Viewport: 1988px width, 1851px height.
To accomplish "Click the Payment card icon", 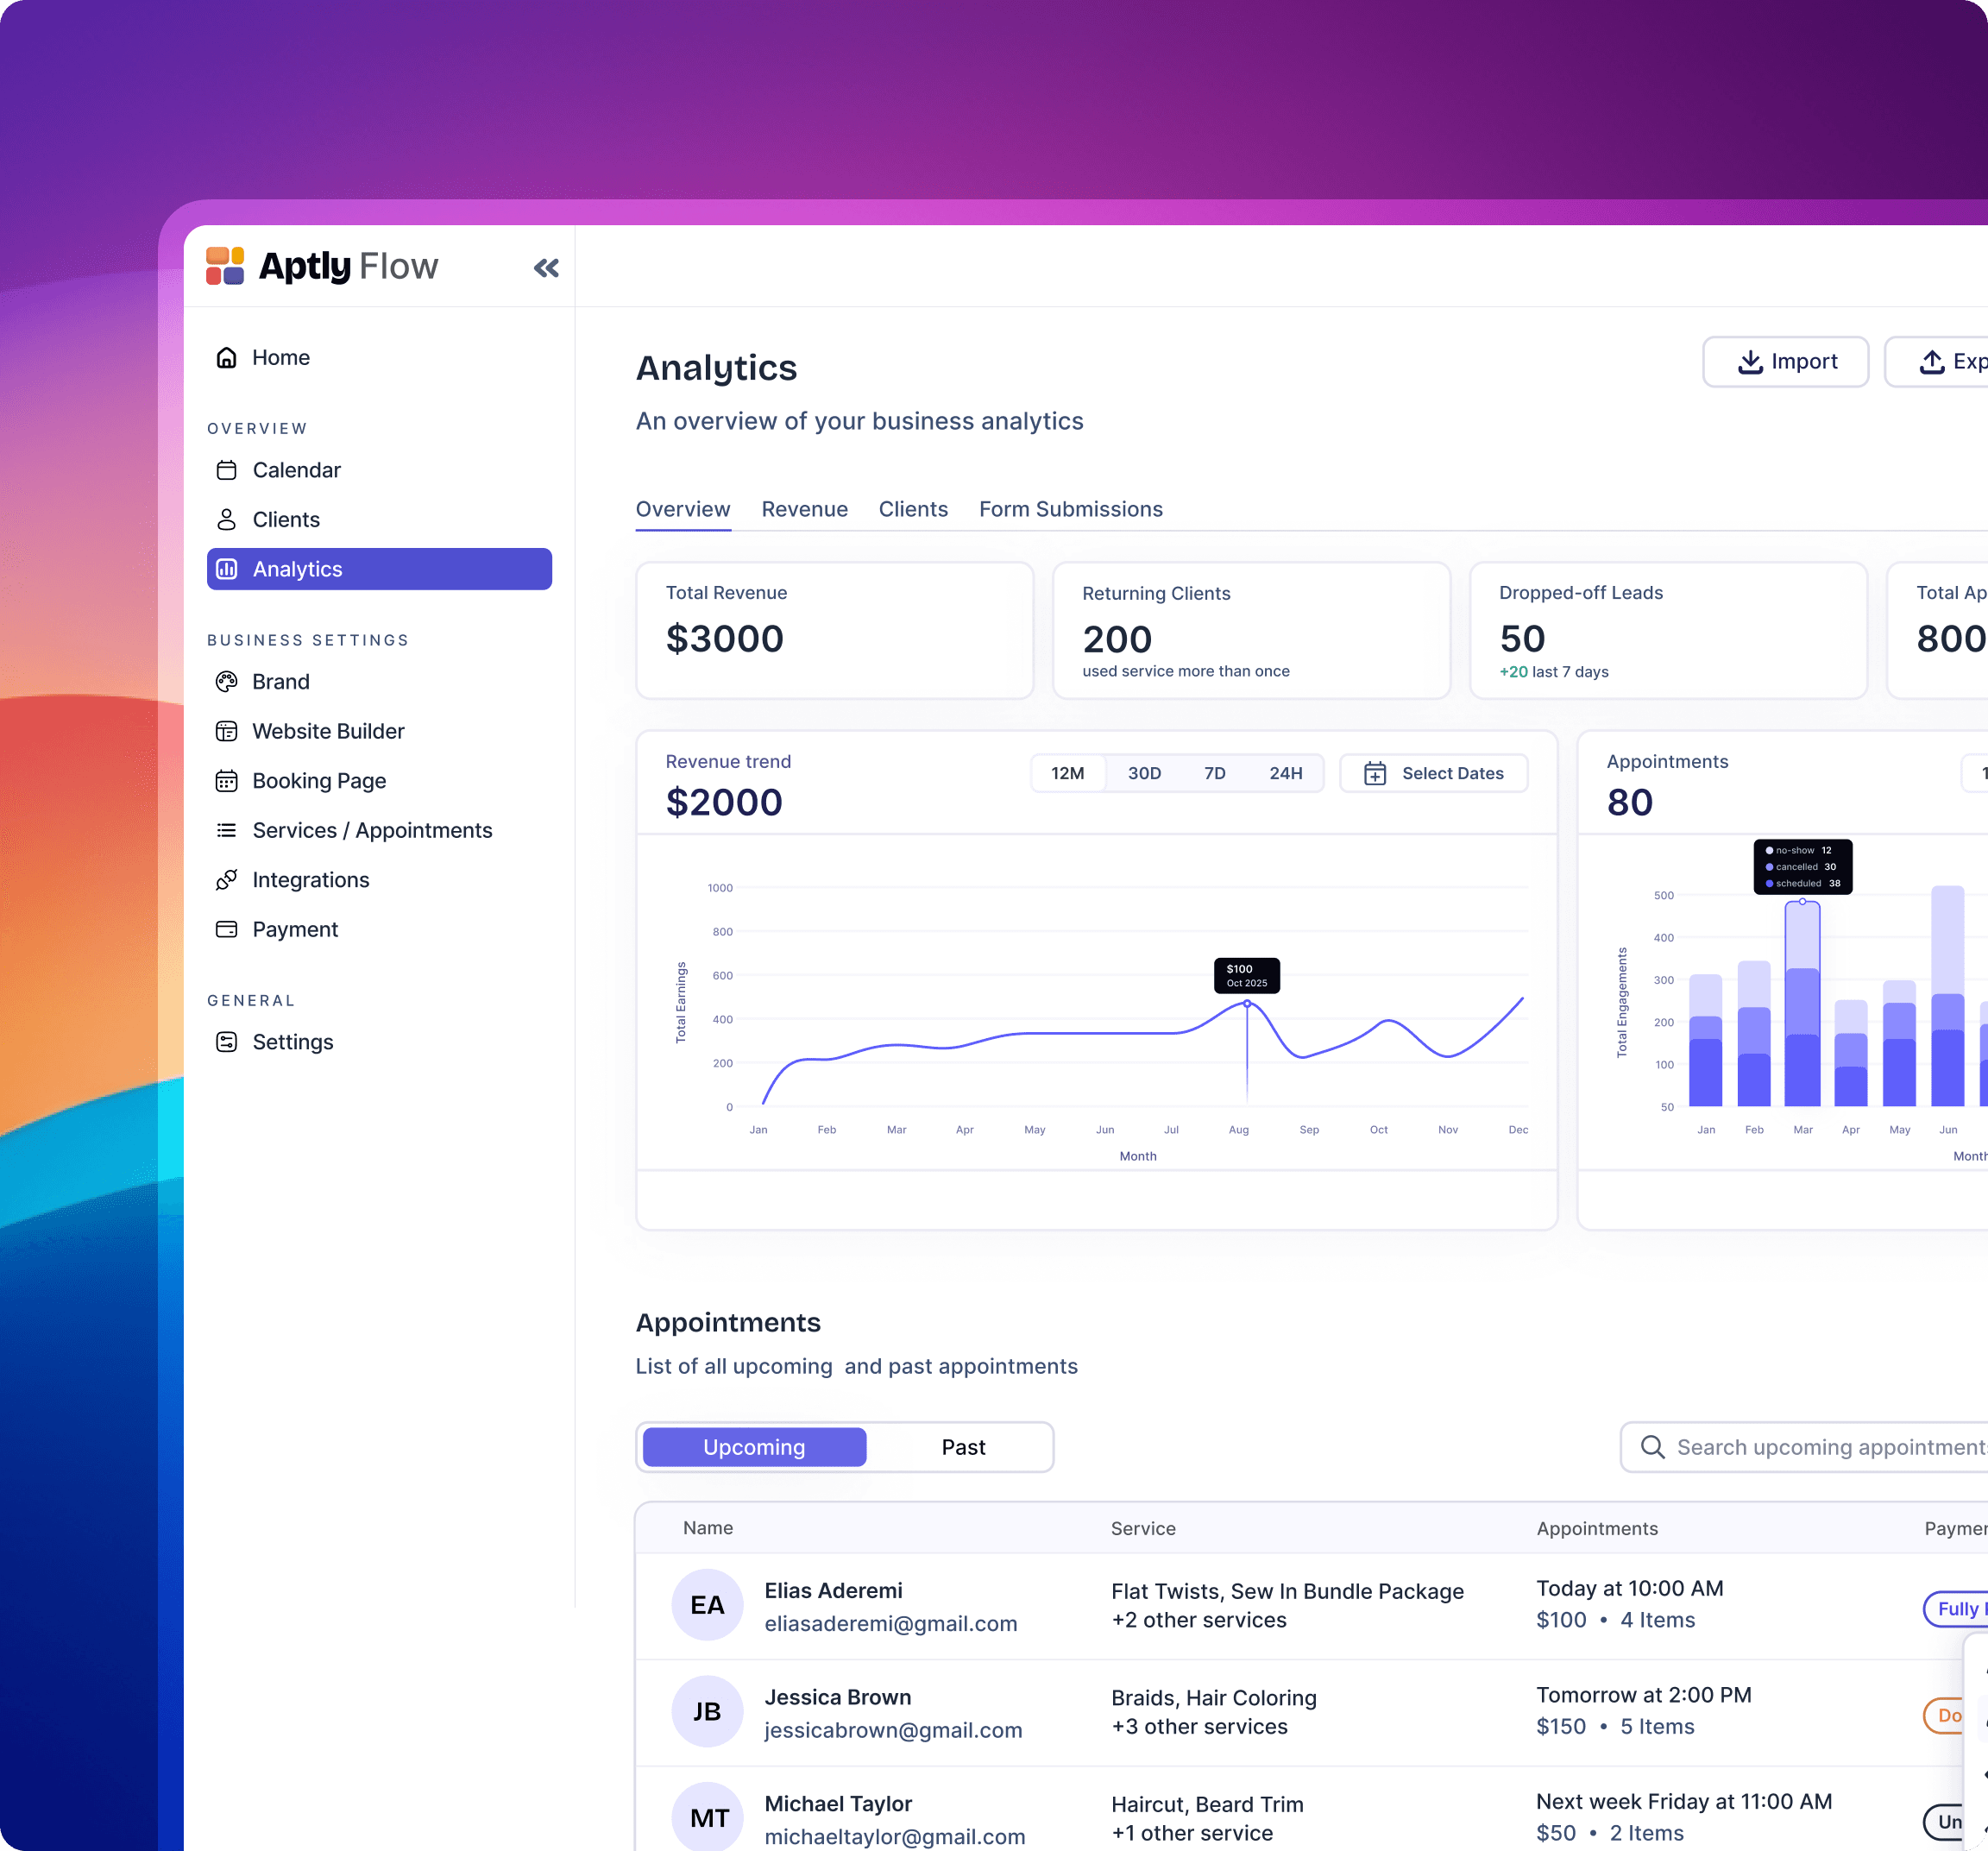I will pos(227,929).
